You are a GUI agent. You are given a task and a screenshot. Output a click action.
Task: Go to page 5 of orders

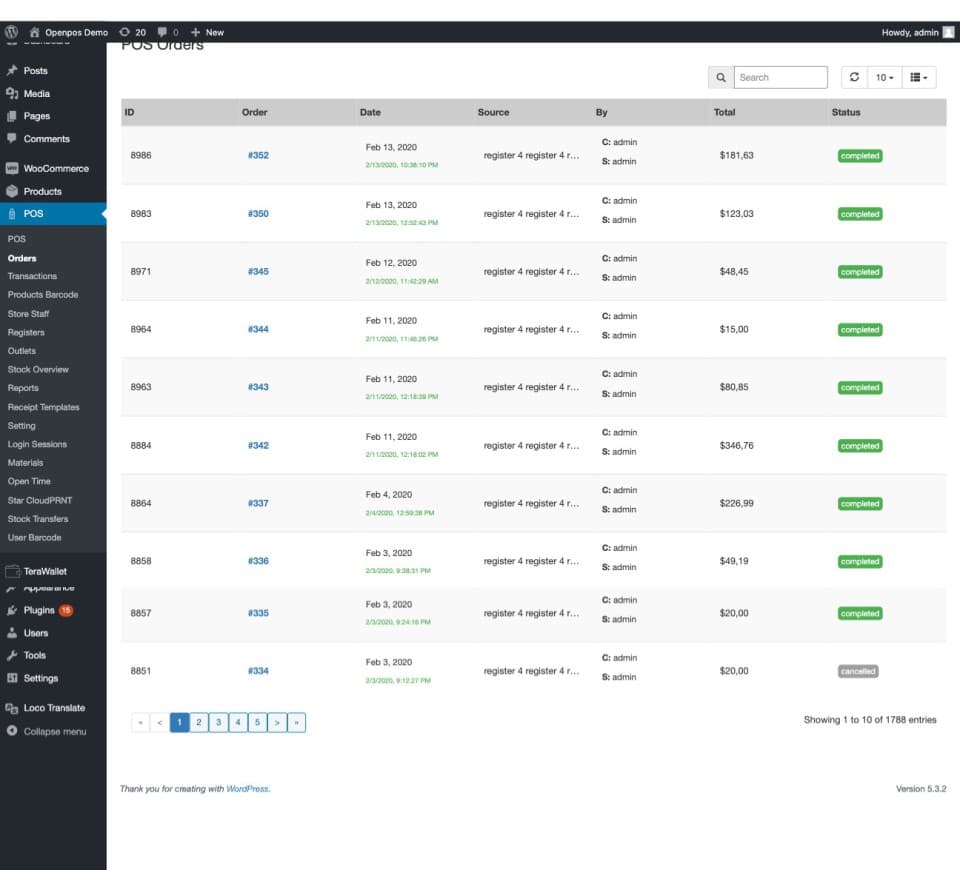[x=257, y=722]
